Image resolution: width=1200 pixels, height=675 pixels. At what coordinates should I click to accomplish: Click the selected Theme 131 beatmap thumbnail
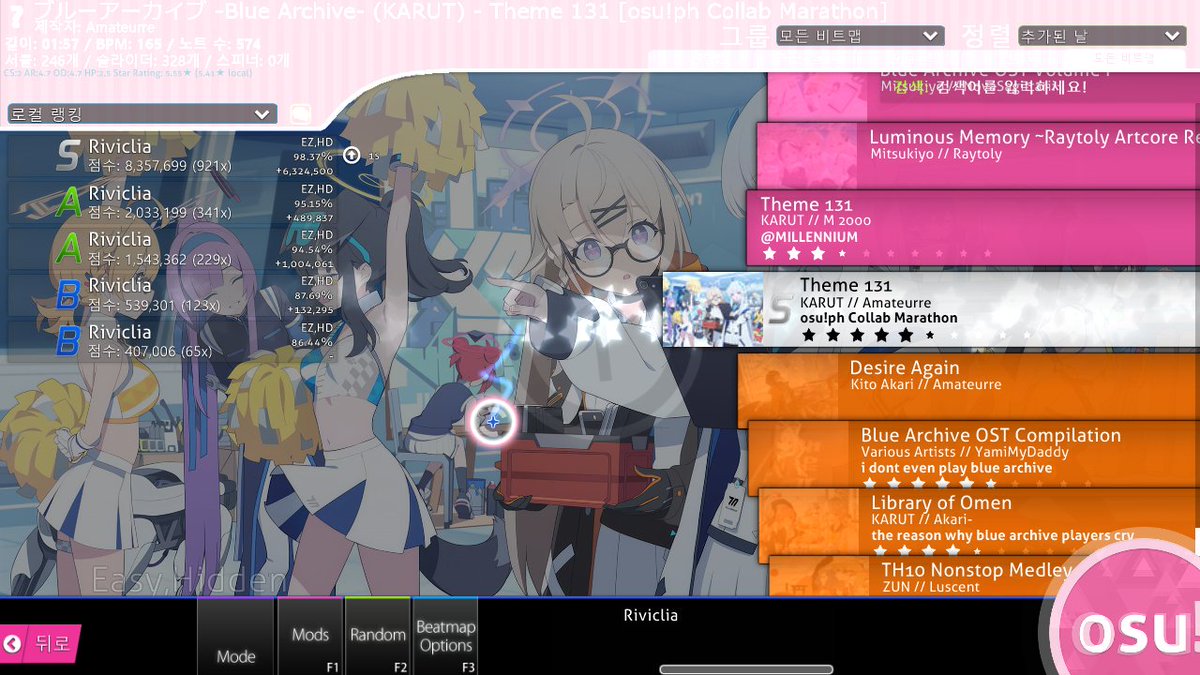click(712, 309)
